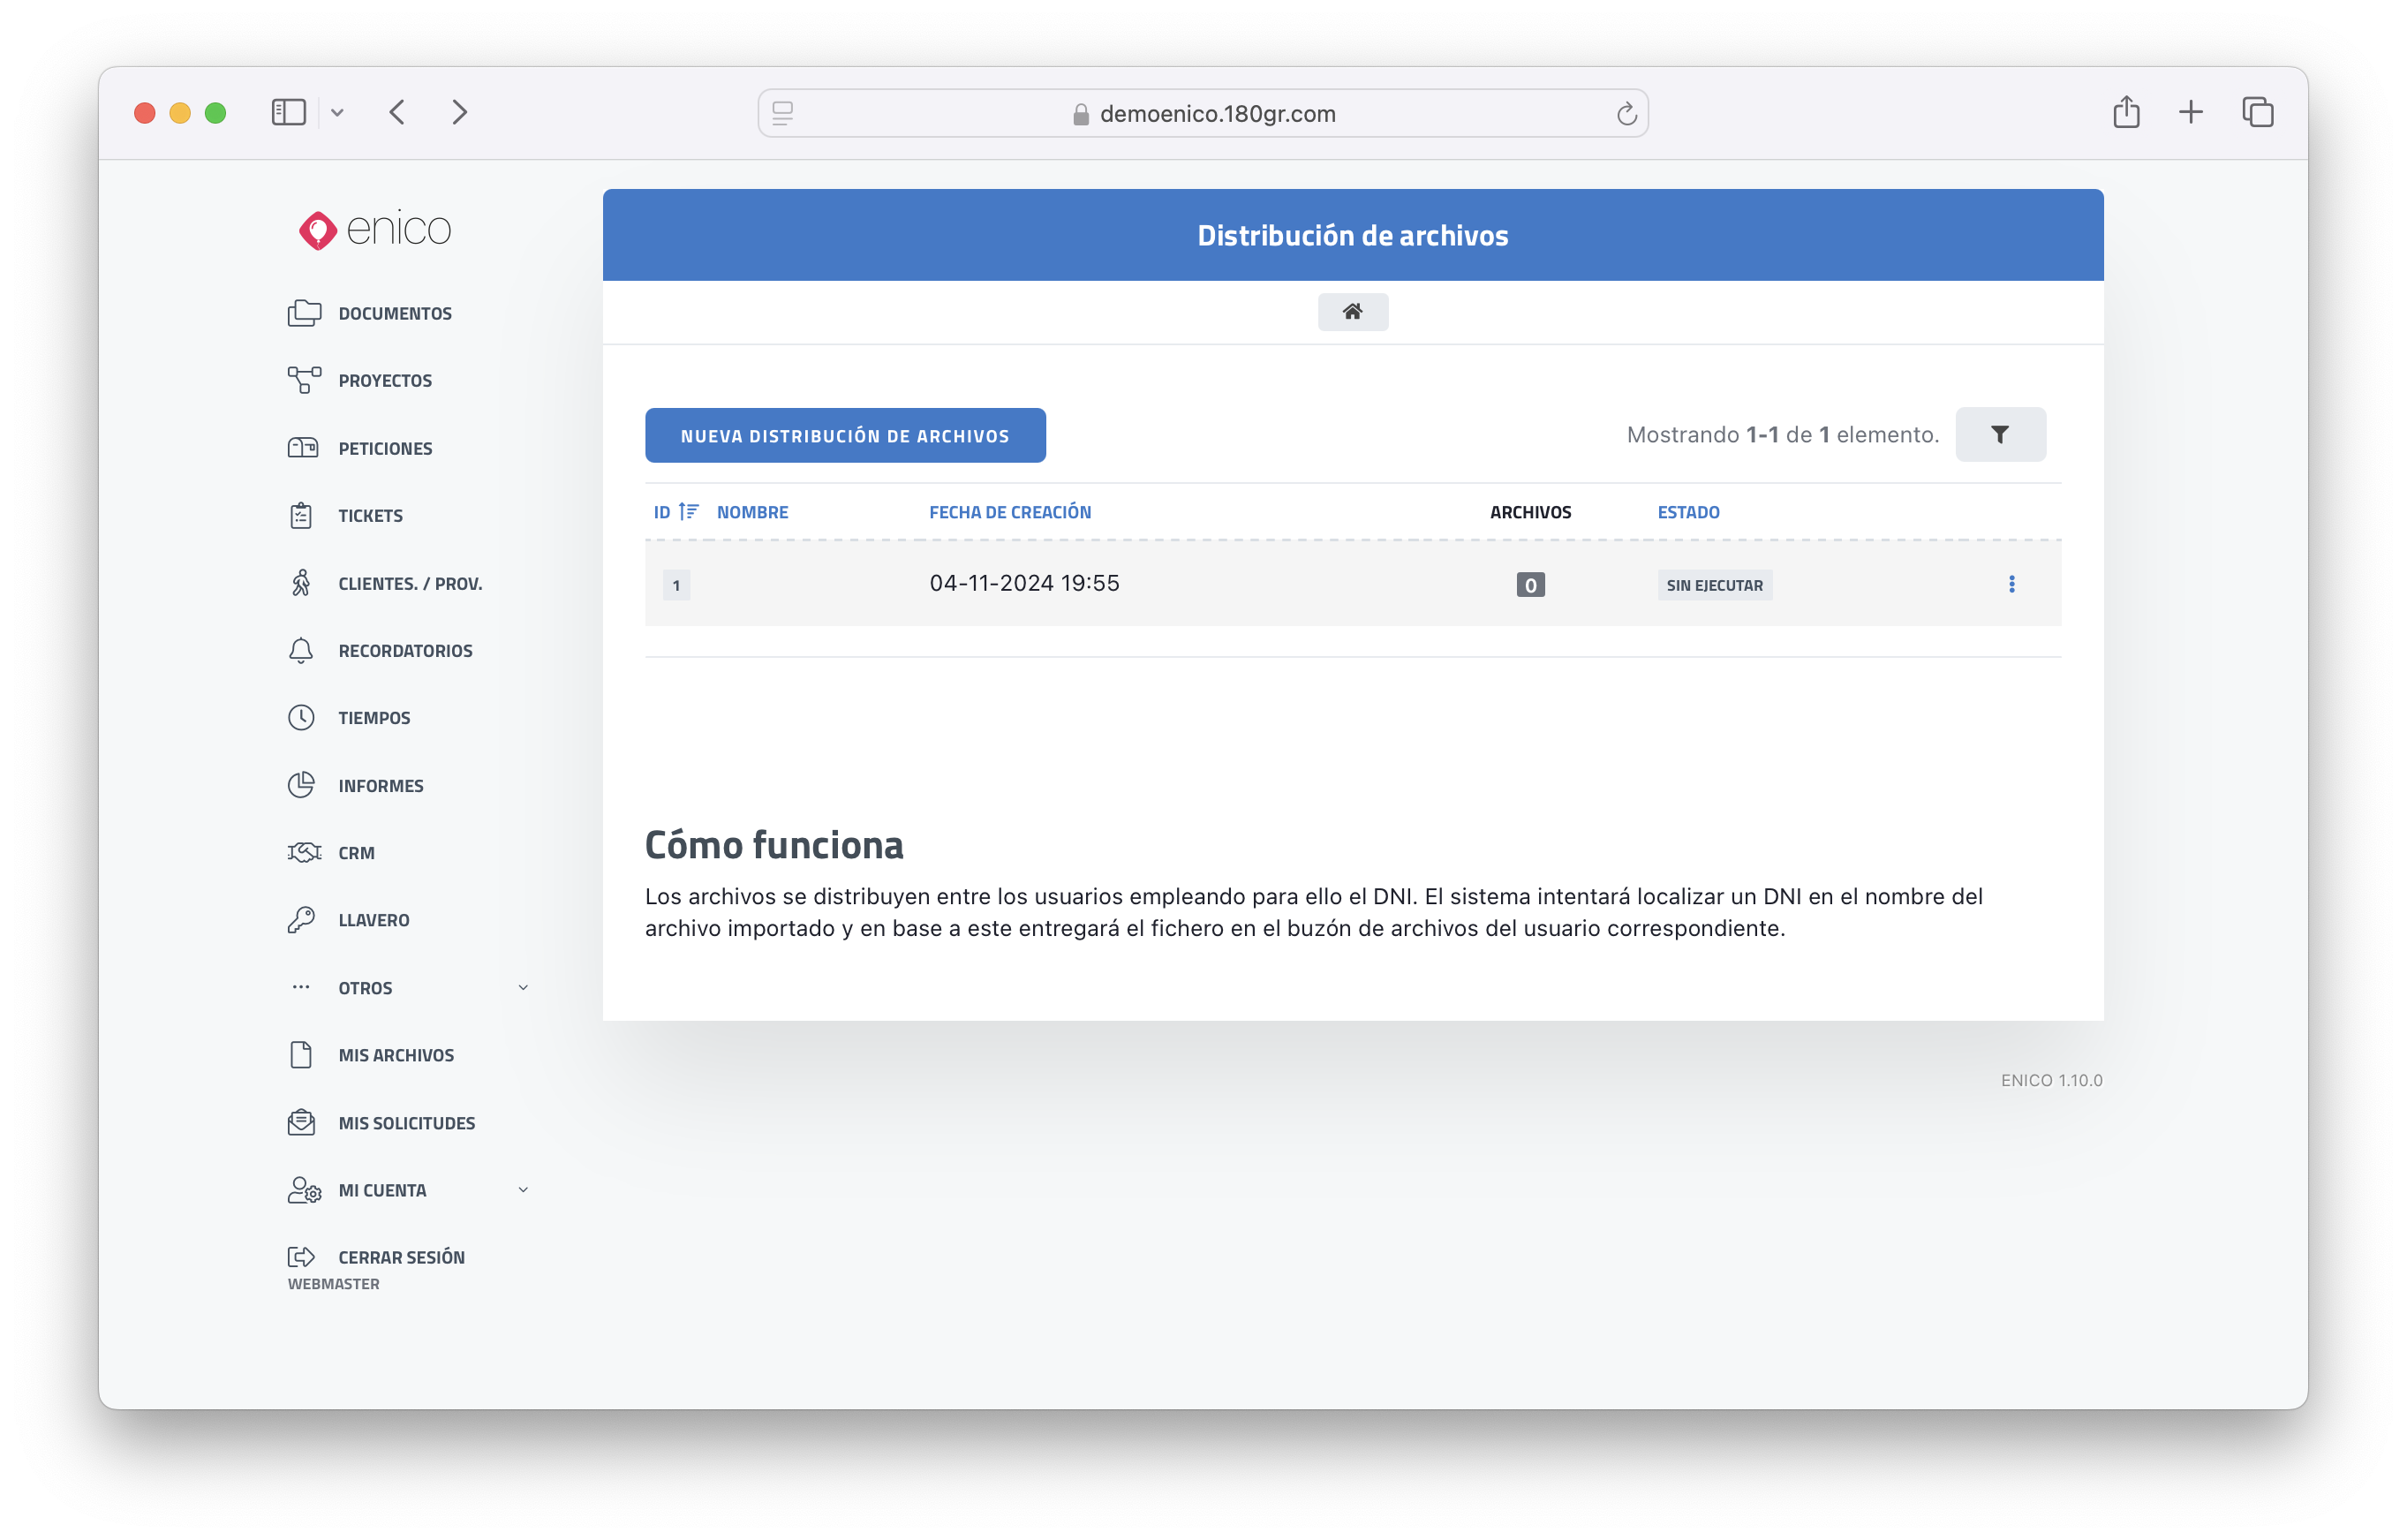Sort the table by Estado column
The image size is (2407, 1540).
tap(1688, 512)
